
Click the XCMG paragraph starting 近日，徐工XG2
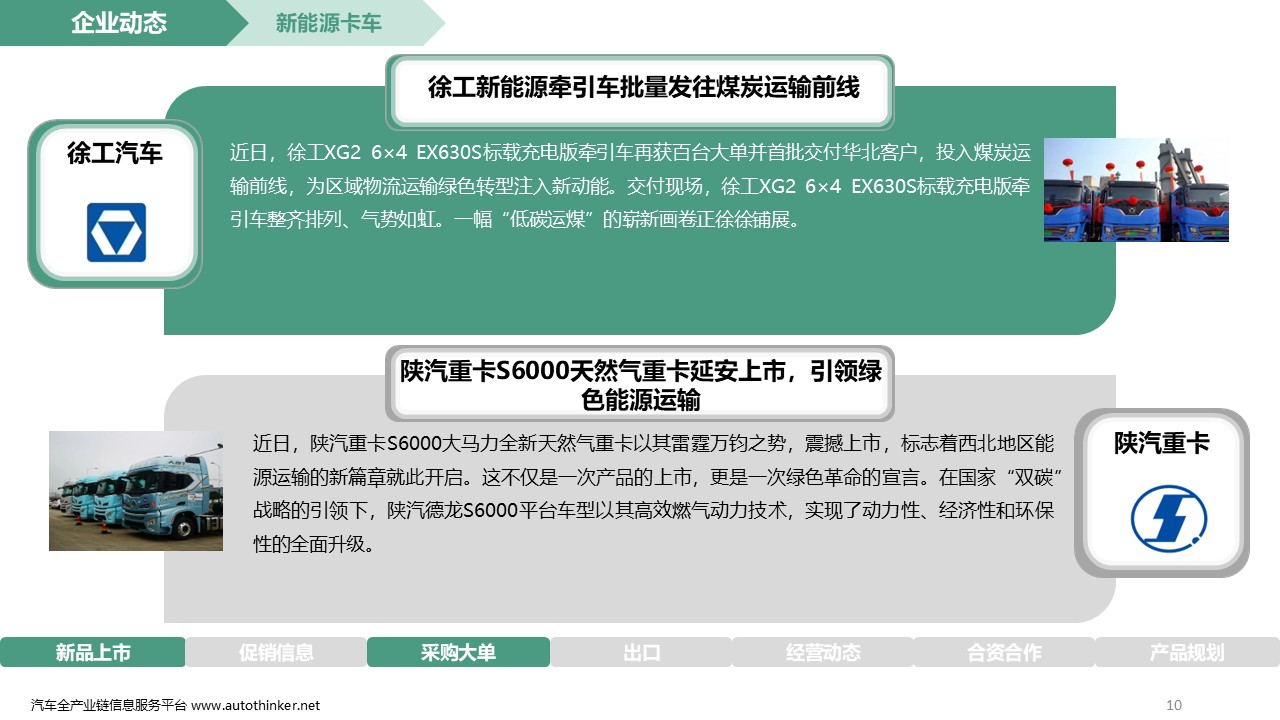pyautogui.click(x=630, y=186)
